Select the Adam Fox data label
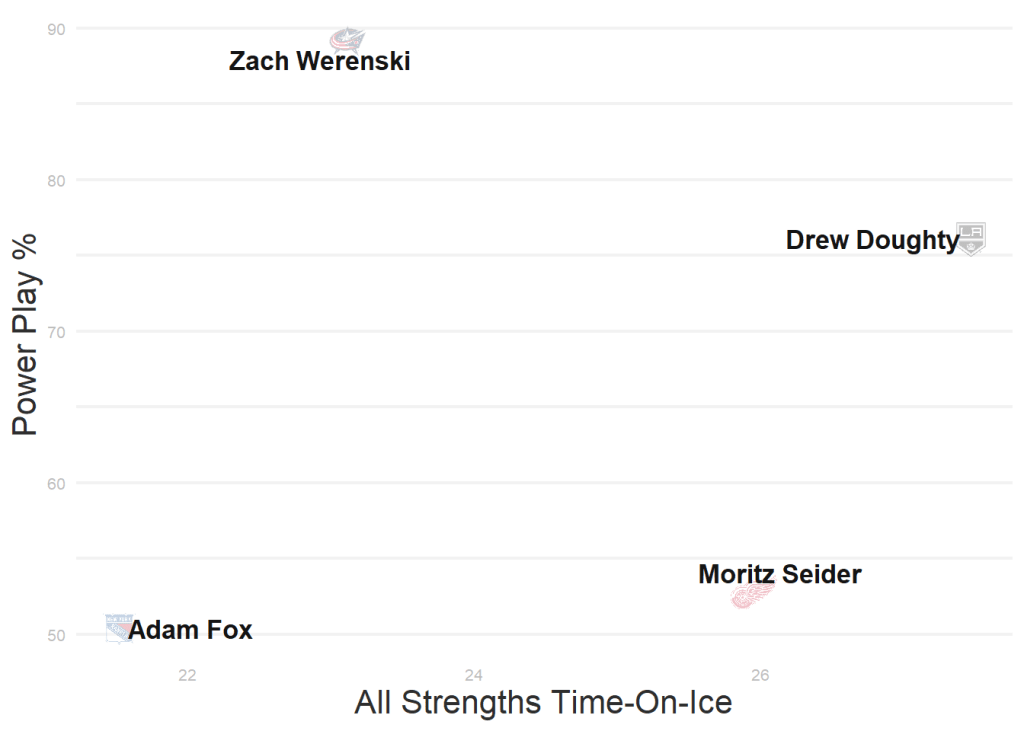The image size is (1024, 731). pyautogui.click(x=190, y=630)
